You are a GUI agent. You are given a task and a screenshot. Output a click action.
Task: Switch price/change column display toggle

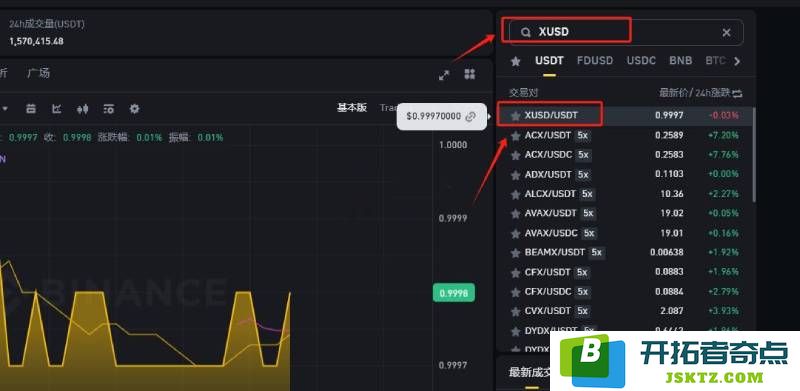pos(737,93)
